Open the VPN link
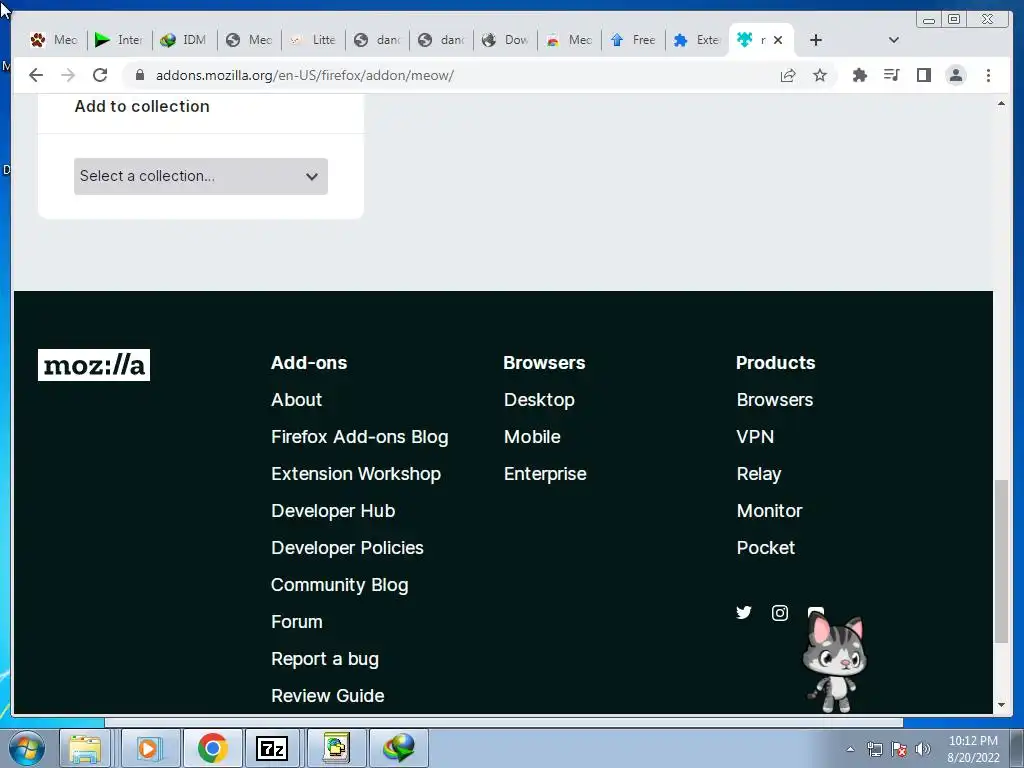1024x768 pixels. pos(755,437)
